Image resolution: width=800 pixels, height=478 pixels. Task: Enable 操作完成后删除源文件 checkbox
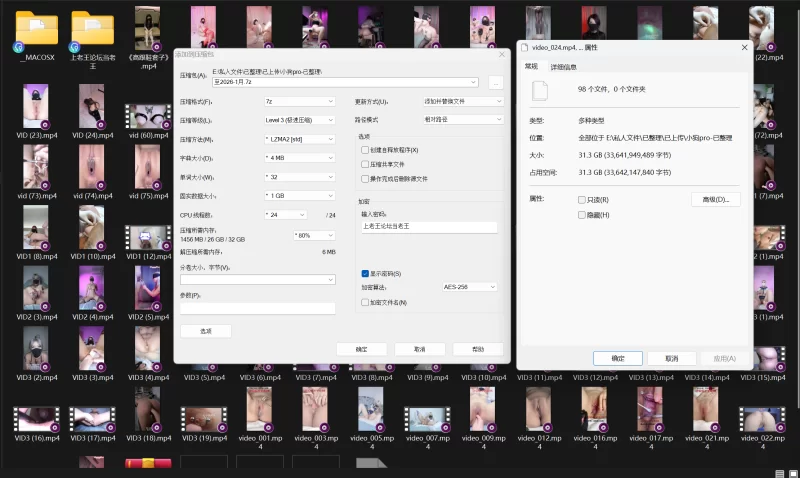coord(365,179)
